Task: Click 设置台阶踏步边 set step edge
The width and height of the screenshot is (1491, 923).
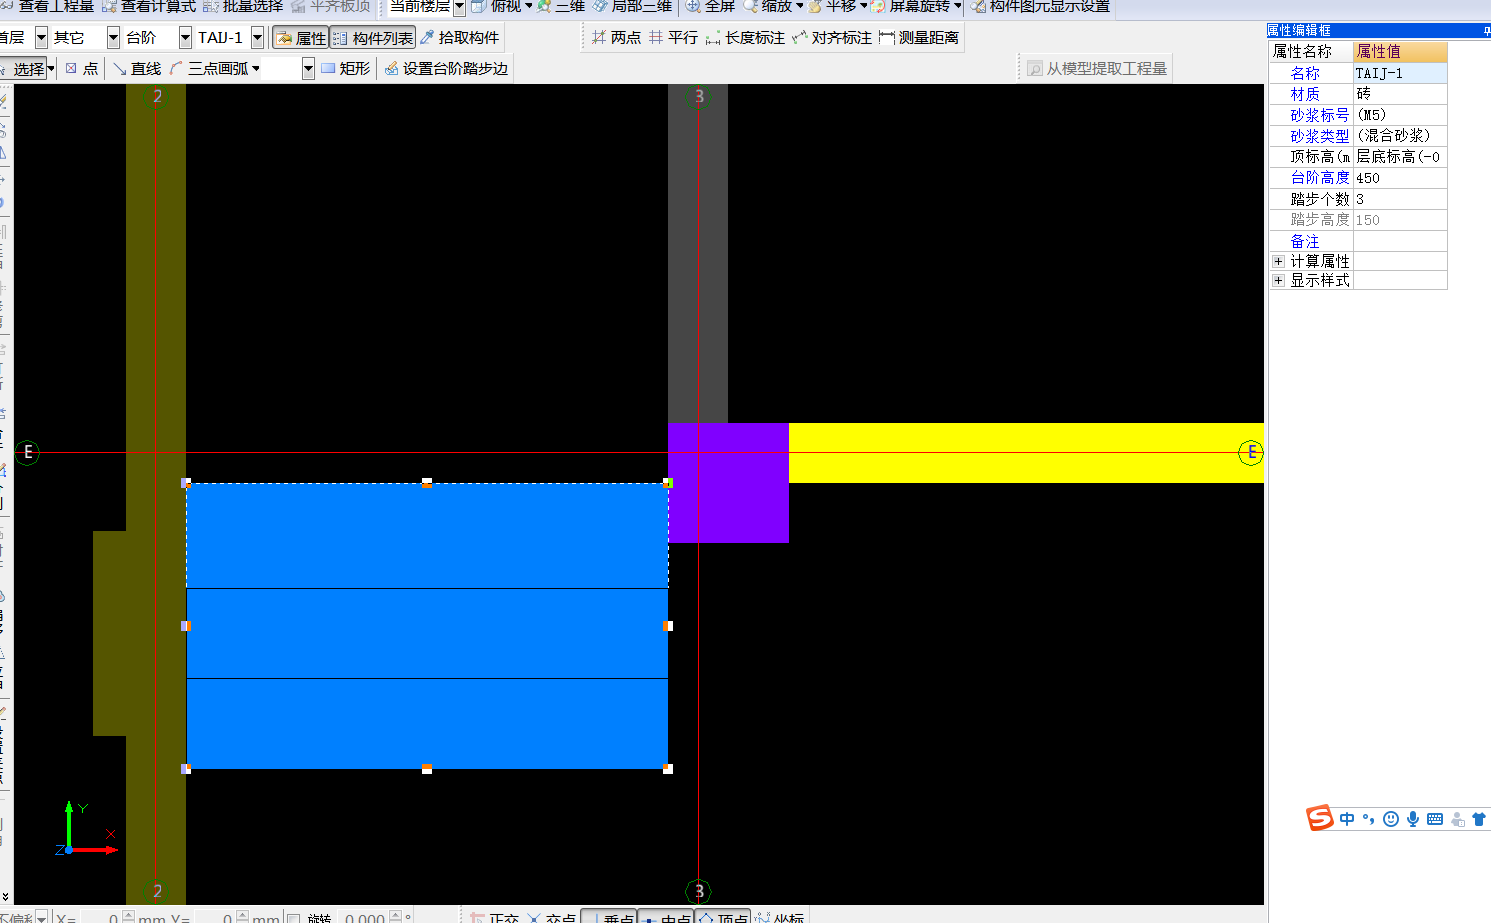Action: tap(447, 69)
